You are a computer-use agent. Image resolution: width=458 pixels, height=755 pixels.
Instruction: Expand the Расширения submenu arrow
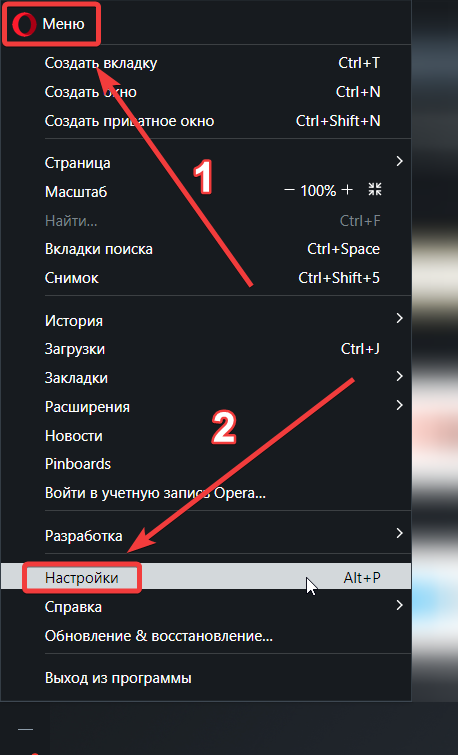[399, 405]
